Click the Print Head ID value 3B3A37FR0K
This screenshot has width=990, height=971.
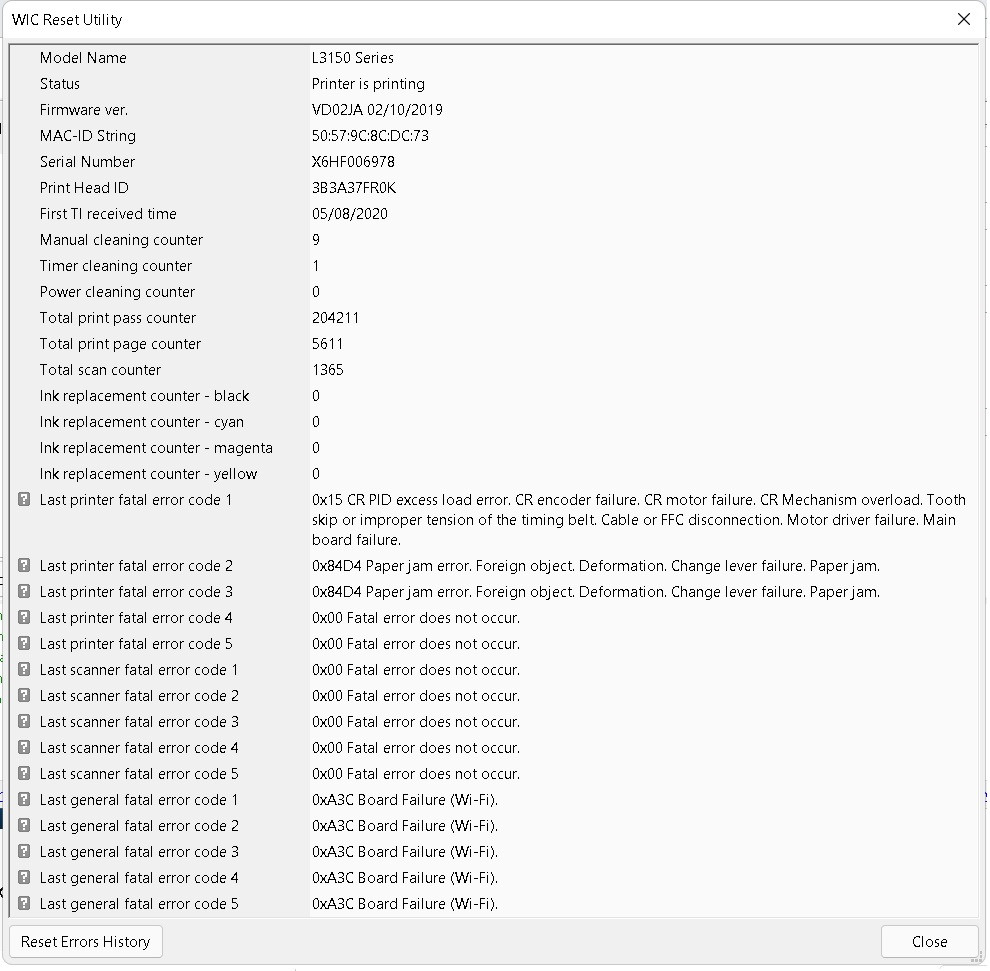point(354,188)
